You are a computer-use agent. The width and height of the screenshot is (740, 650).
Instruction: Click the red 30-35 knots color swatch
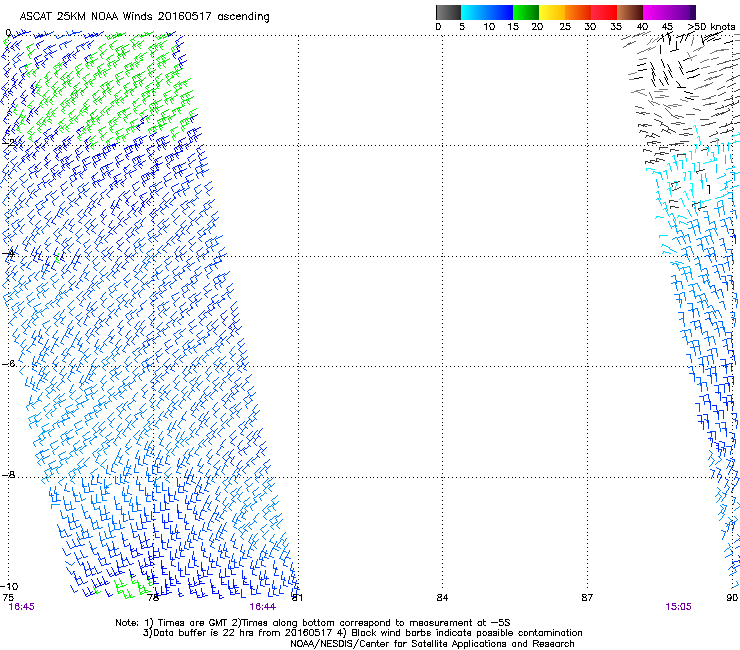pyautogui.click(x=604, y=12)
